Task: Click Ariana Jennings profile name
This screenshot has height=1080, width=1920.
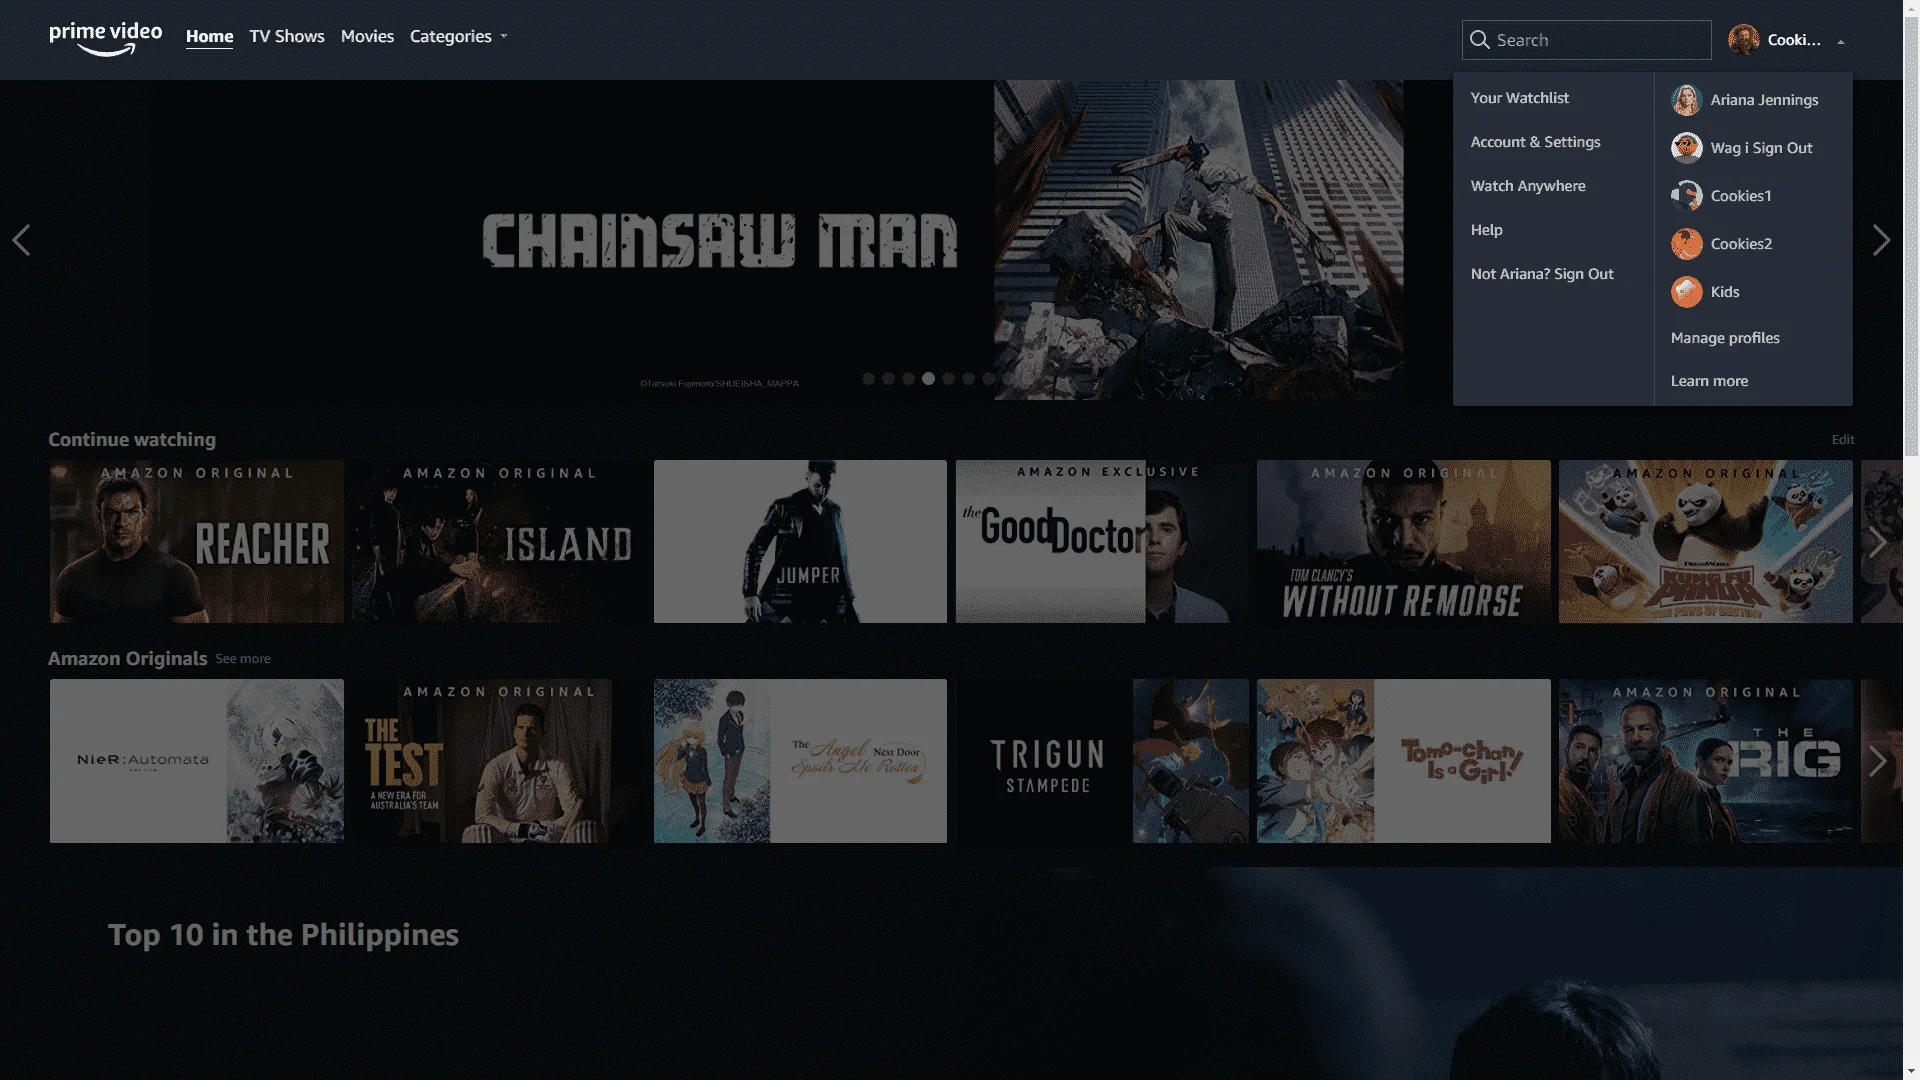Action: pyautogui.click(x=1764, y=100)
